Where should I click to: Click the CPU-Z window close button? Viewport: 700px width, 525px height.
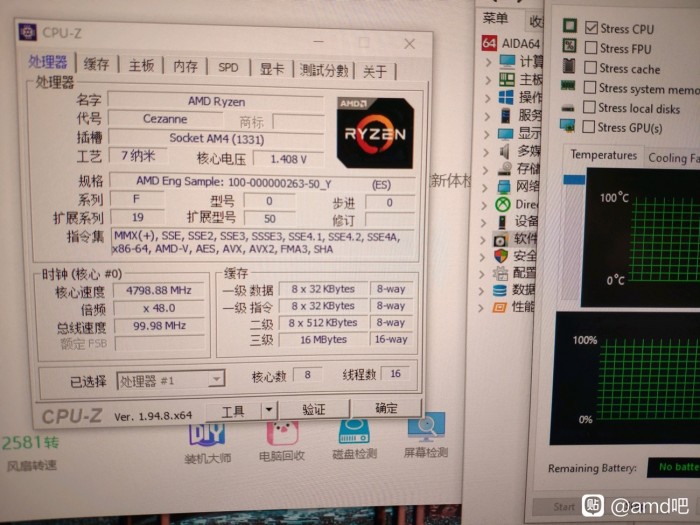[409, 44]
